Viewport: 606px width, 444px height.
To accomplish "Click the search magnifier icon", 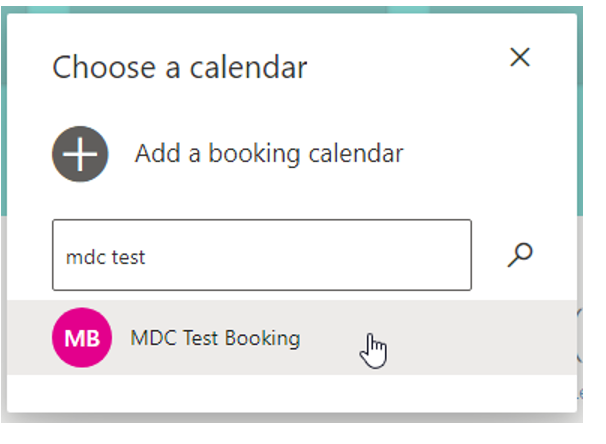I will click(x=520, y=255).
